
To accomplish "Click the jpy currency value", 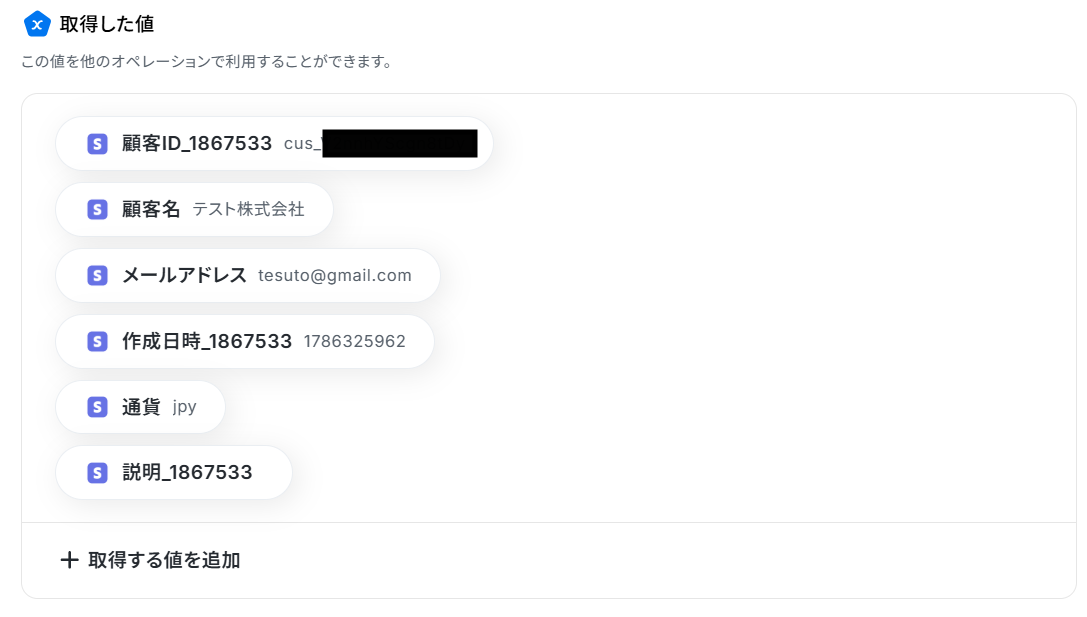I will [x=184, y=408].
